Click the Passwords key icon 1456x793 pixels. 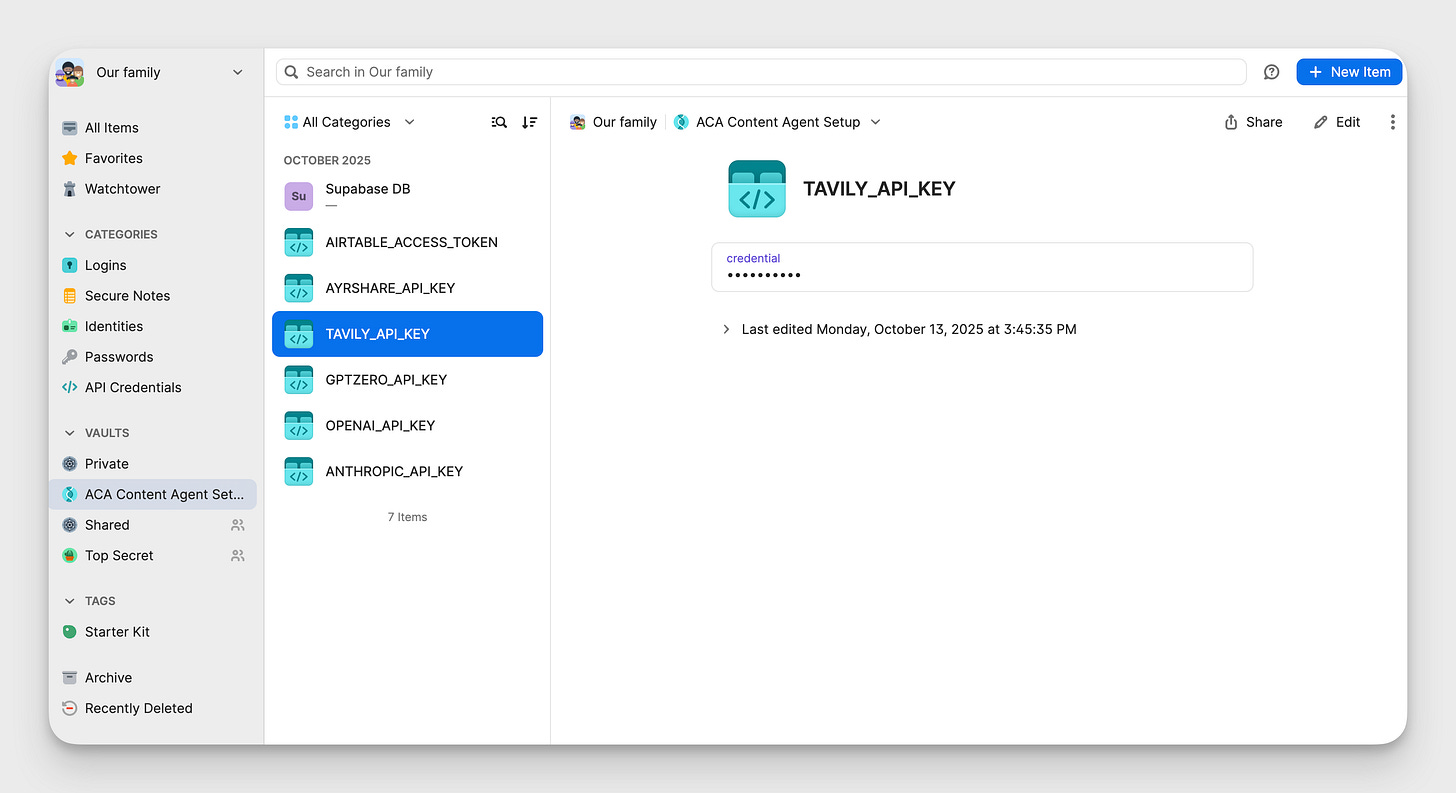[69, 357]
